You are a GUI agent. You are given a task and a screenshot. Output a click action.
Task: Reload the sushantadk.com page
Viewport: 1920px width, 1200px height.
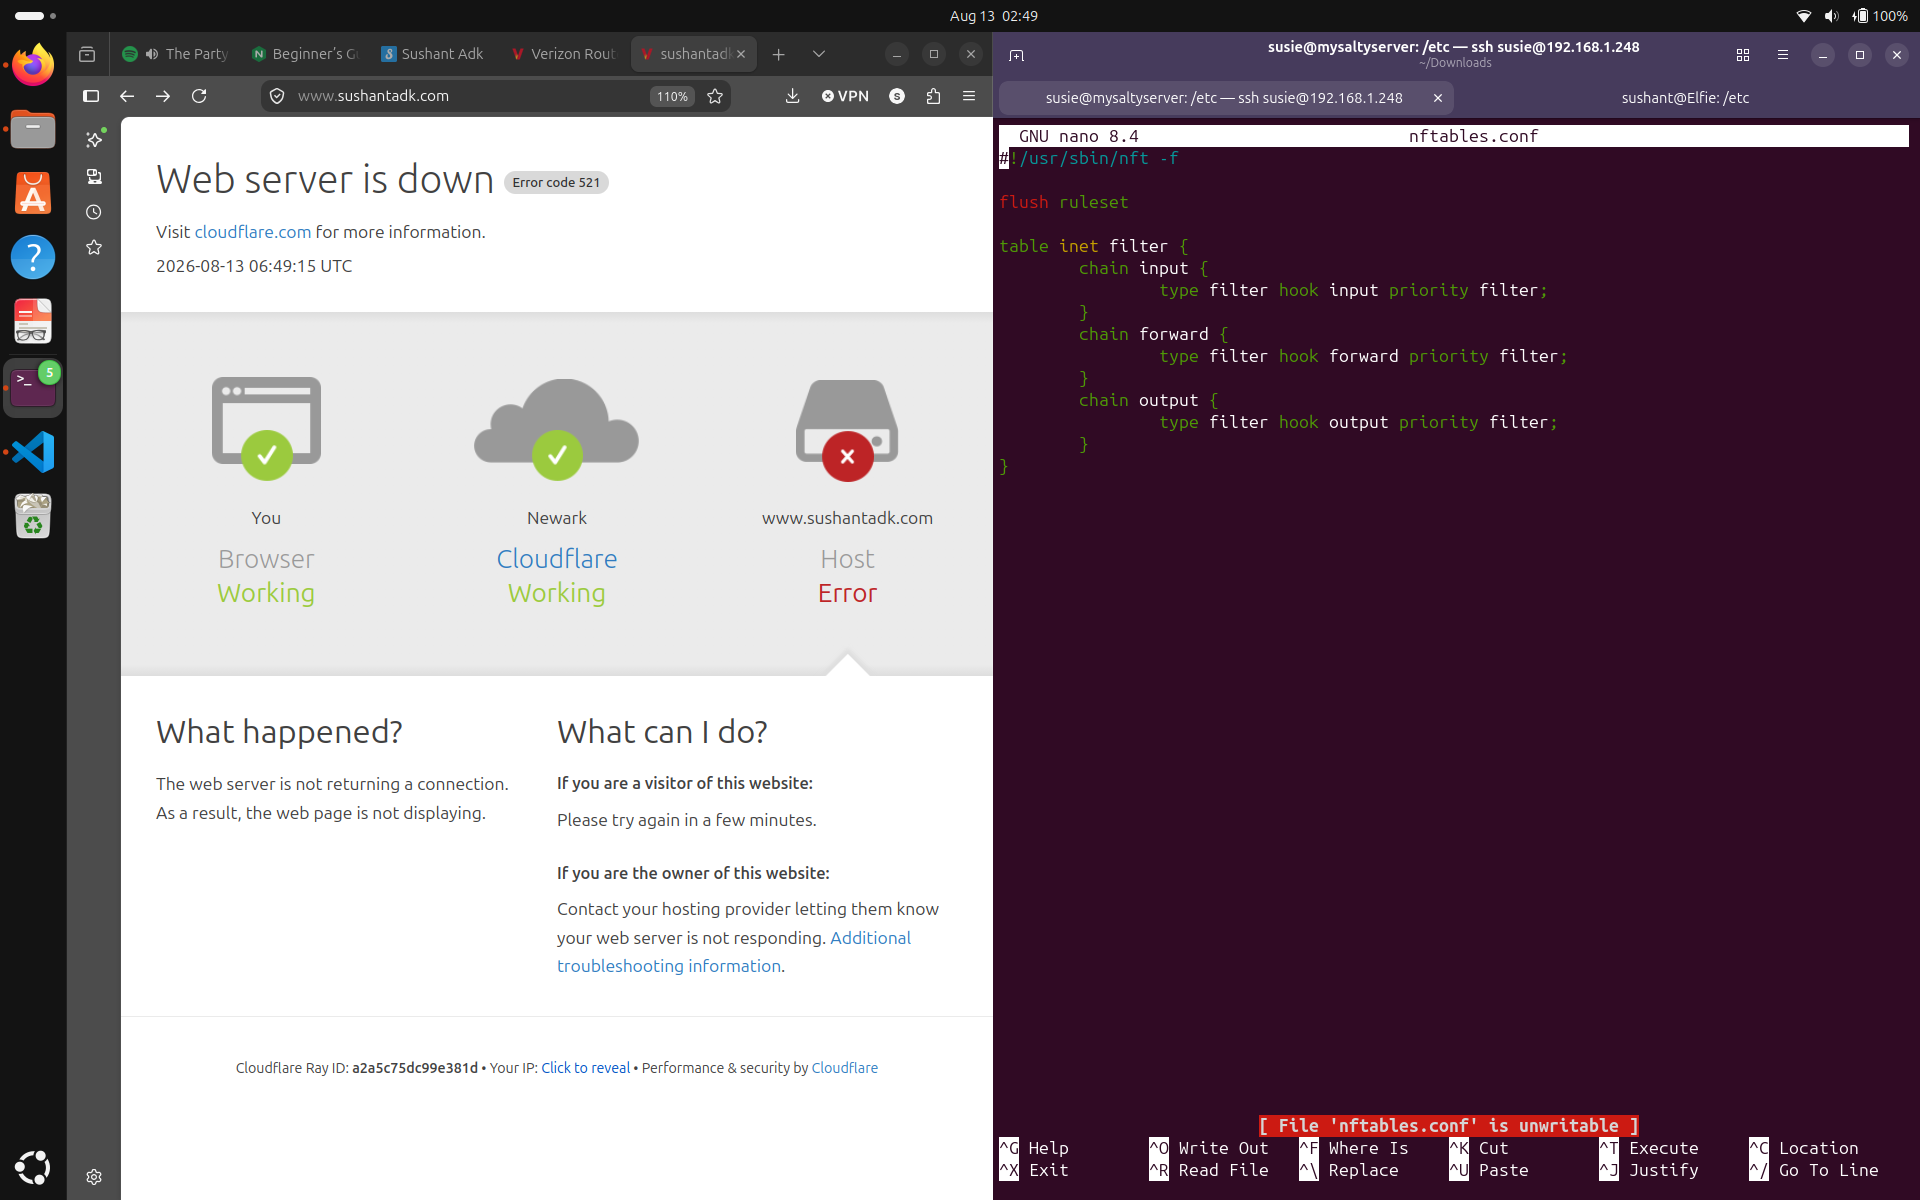199,96
